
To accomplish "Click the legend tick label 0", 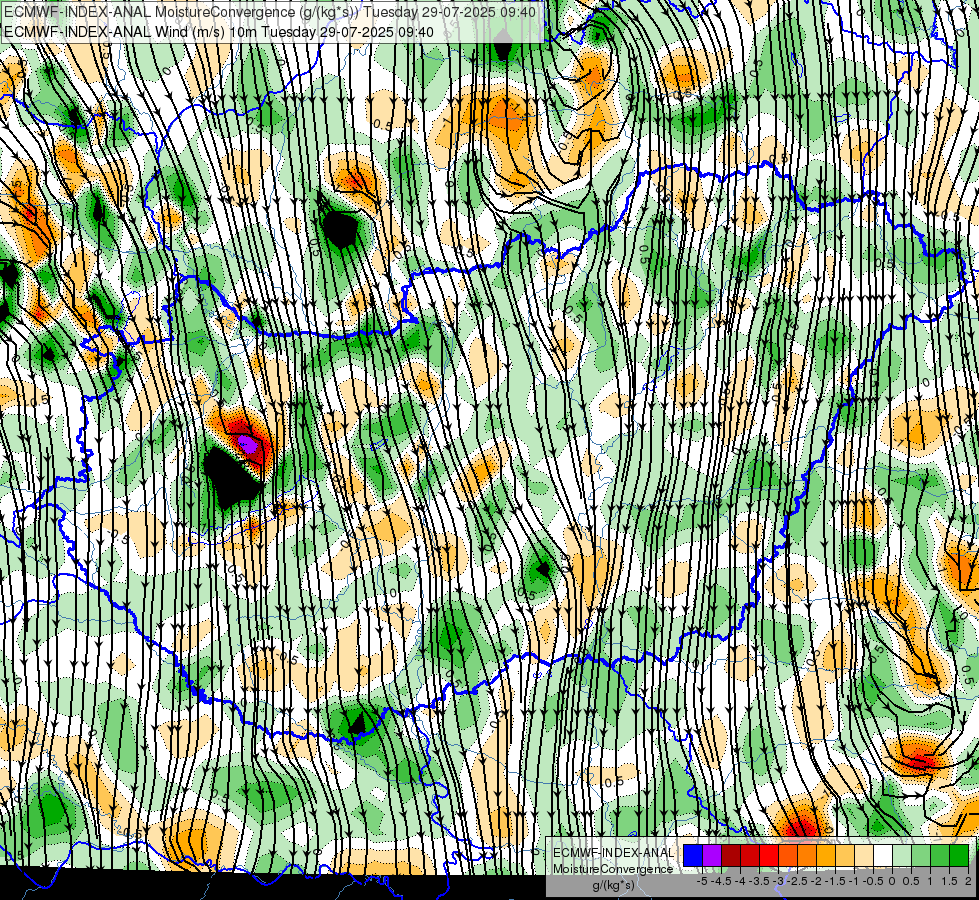I will tap(892, 881).
